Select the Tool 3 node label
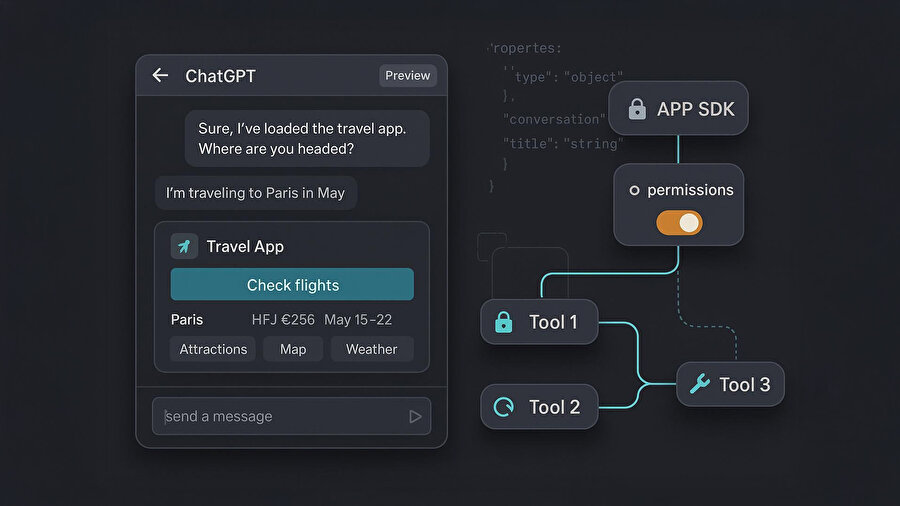 click(745, 384)
